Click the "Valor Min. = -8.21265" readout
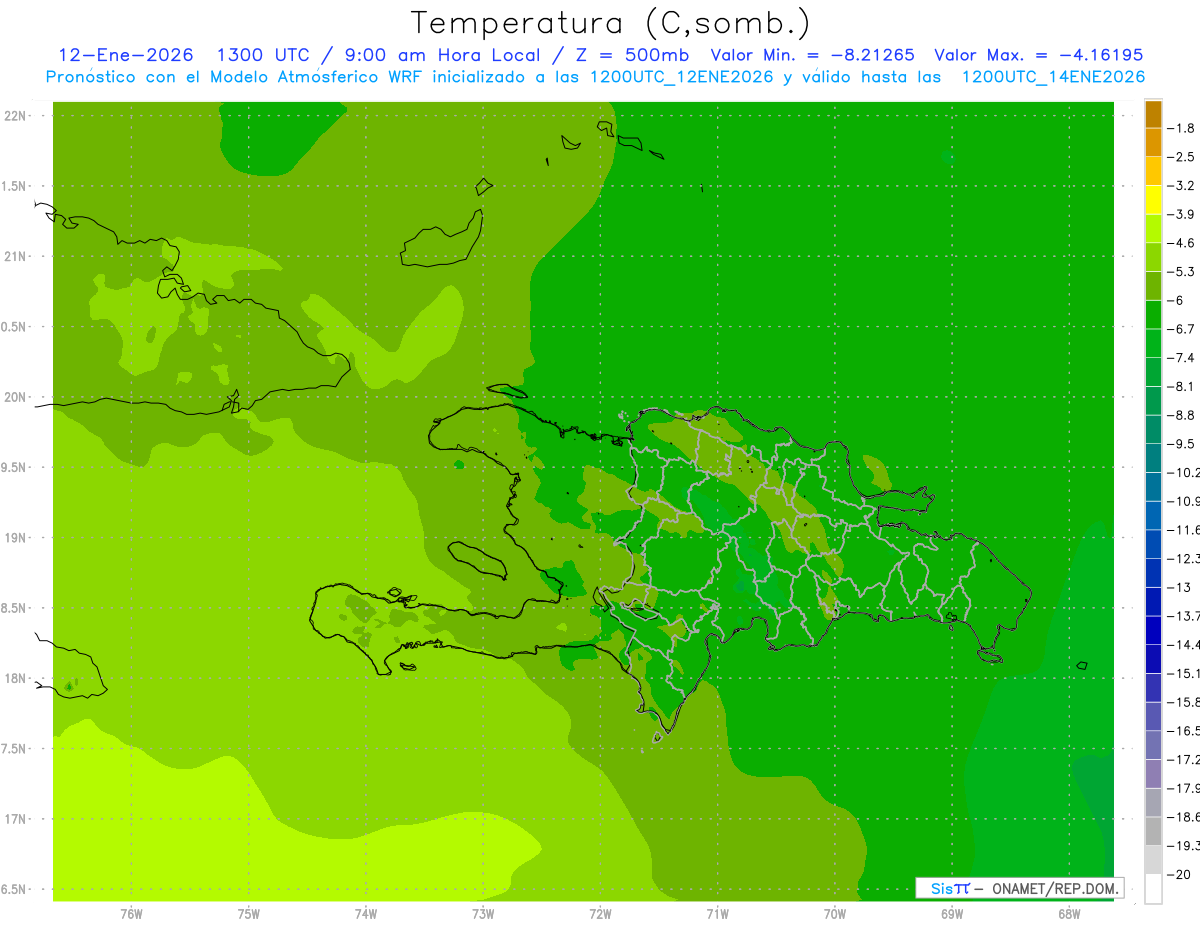The width and height of the screenshot is (1200, 927). click(x=812, y=55)
